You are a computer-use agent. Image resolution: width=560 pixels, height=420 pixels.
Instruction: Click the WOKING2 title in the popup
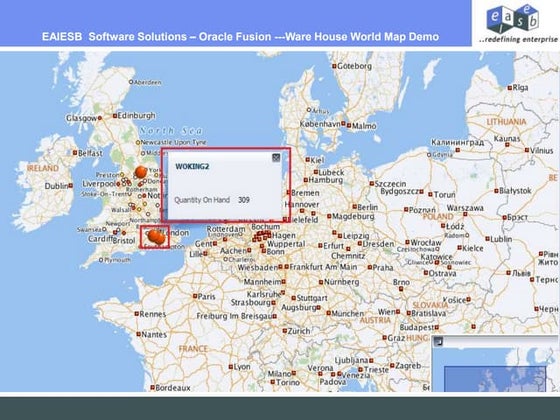[192, 167]
